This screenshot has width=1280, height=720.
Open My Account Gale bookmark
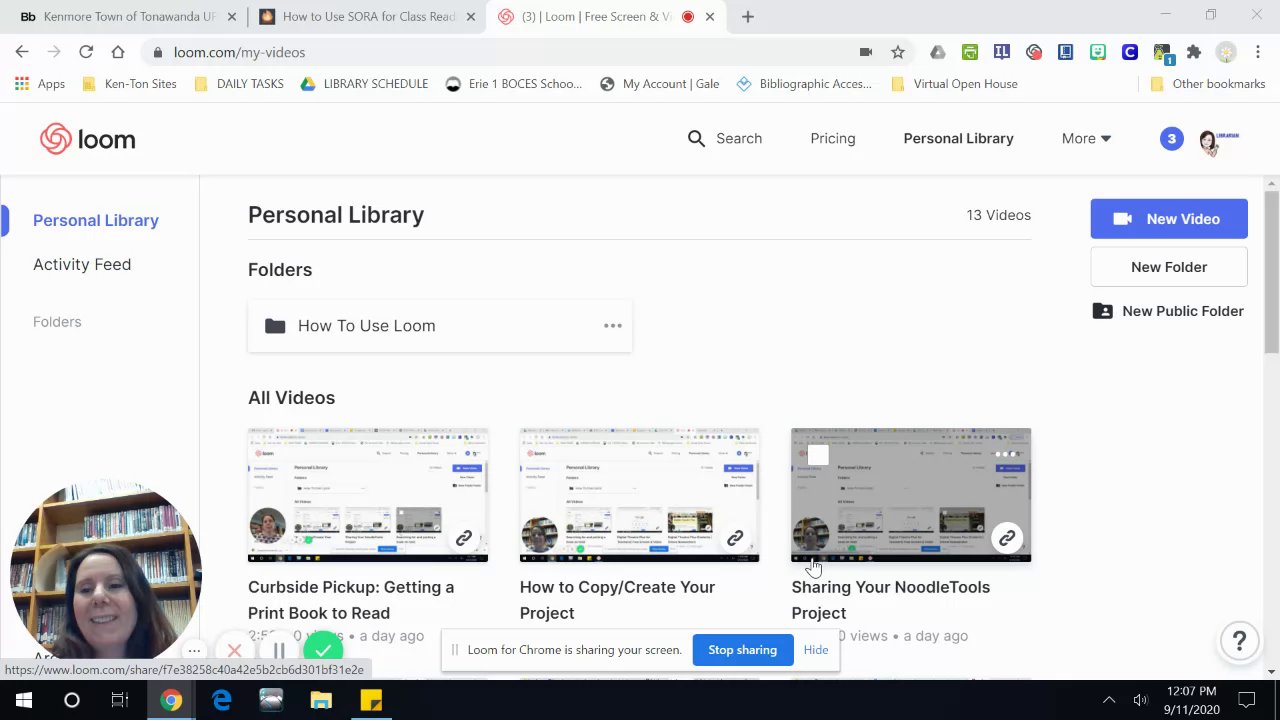pyautogui.click(x=660, y=84)
